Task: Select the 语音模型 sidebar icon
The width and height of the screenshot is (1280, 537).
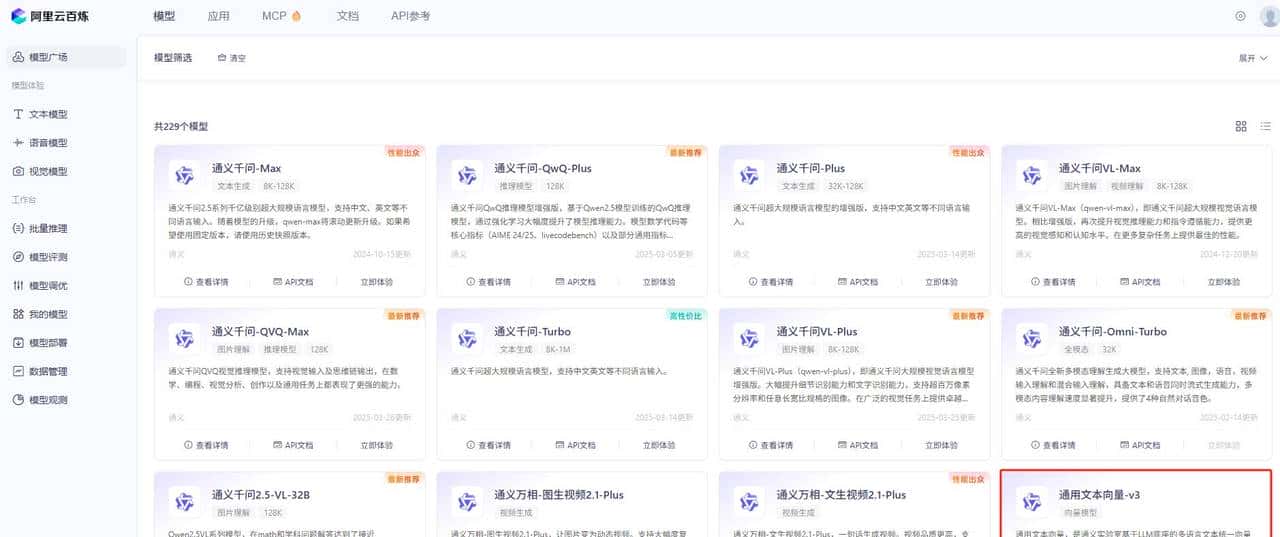Action: pyautogui.click(x=19, y=143)
